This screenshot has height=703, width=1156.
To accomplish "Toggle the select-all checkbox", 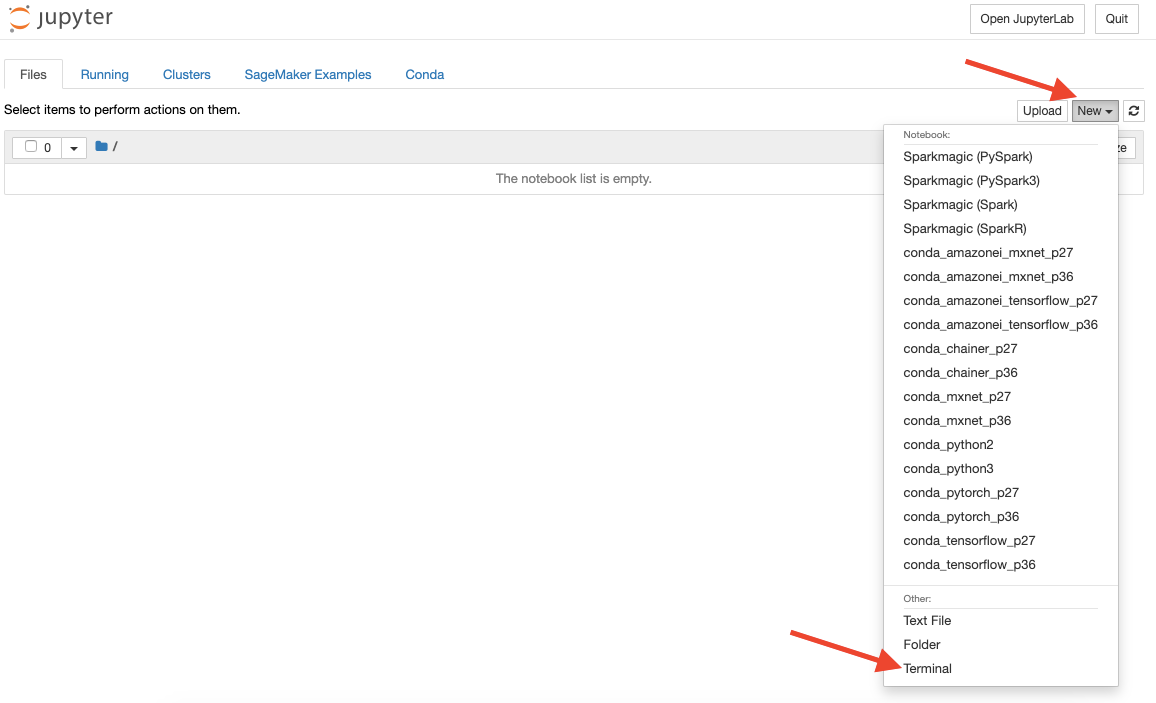I will pyautogui.click(x=29, y=146).
